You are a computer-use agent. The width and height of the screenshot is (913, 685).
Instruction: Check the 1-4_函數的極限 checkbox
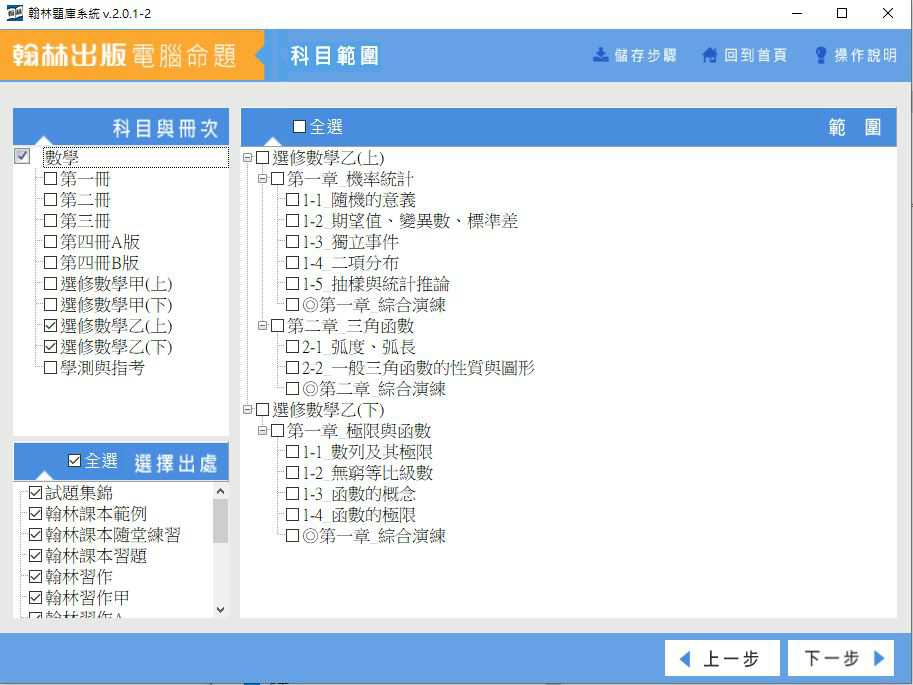[292, 515]
